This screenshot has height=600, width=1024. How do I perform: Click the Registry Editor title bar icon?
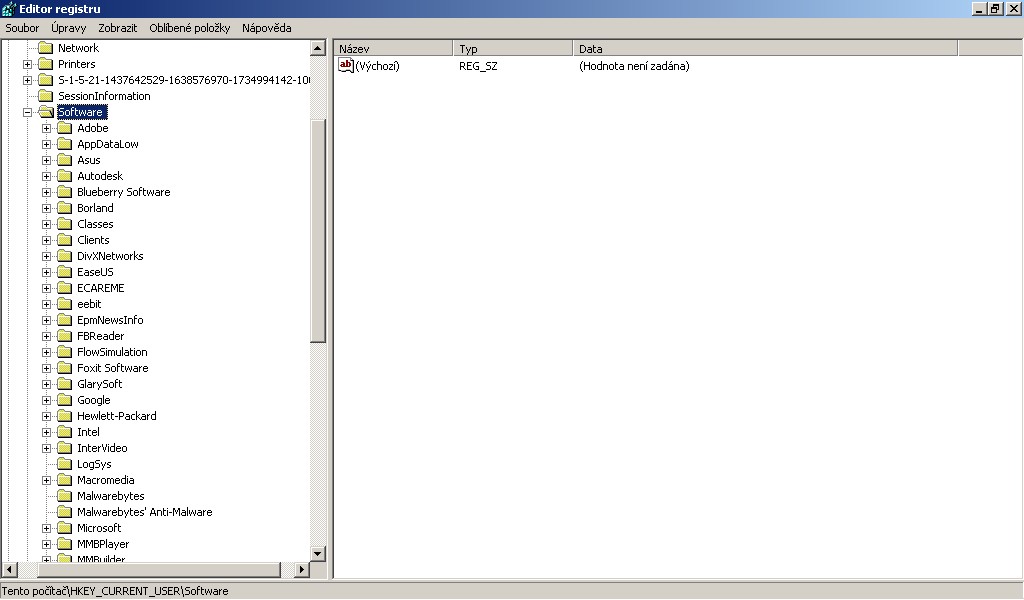coord(8,9)
